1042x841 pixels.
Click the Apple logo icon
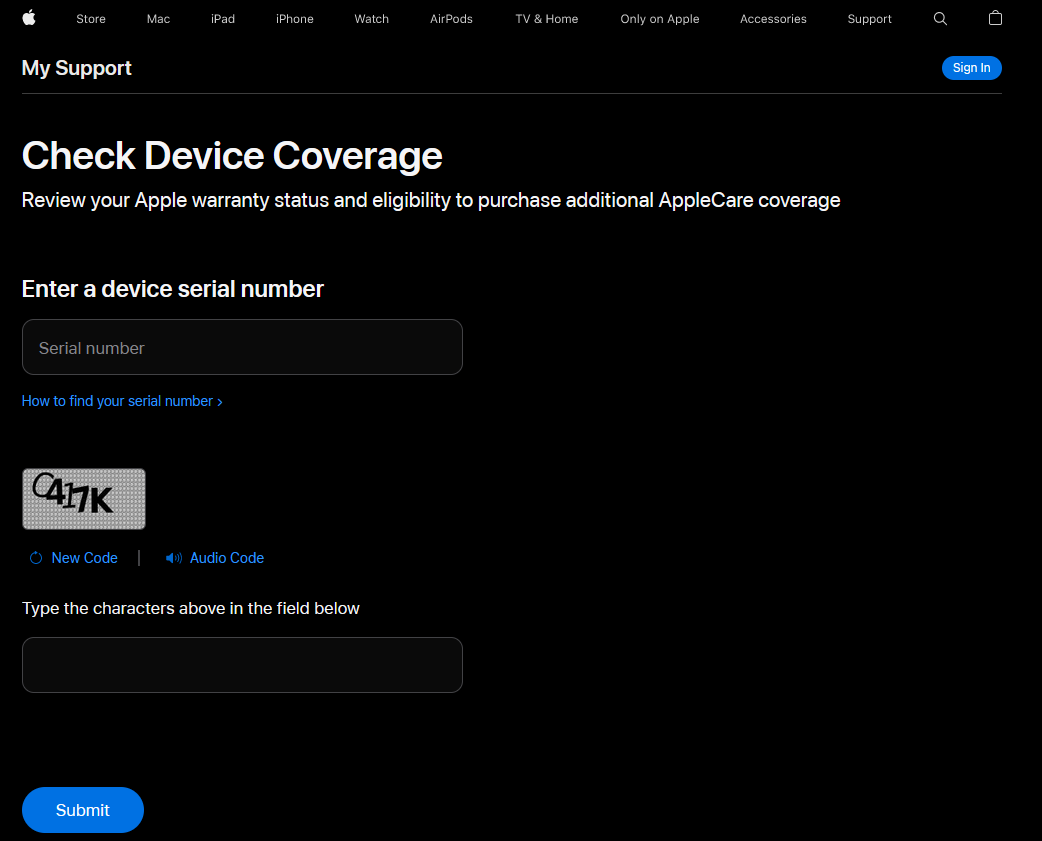29,18
